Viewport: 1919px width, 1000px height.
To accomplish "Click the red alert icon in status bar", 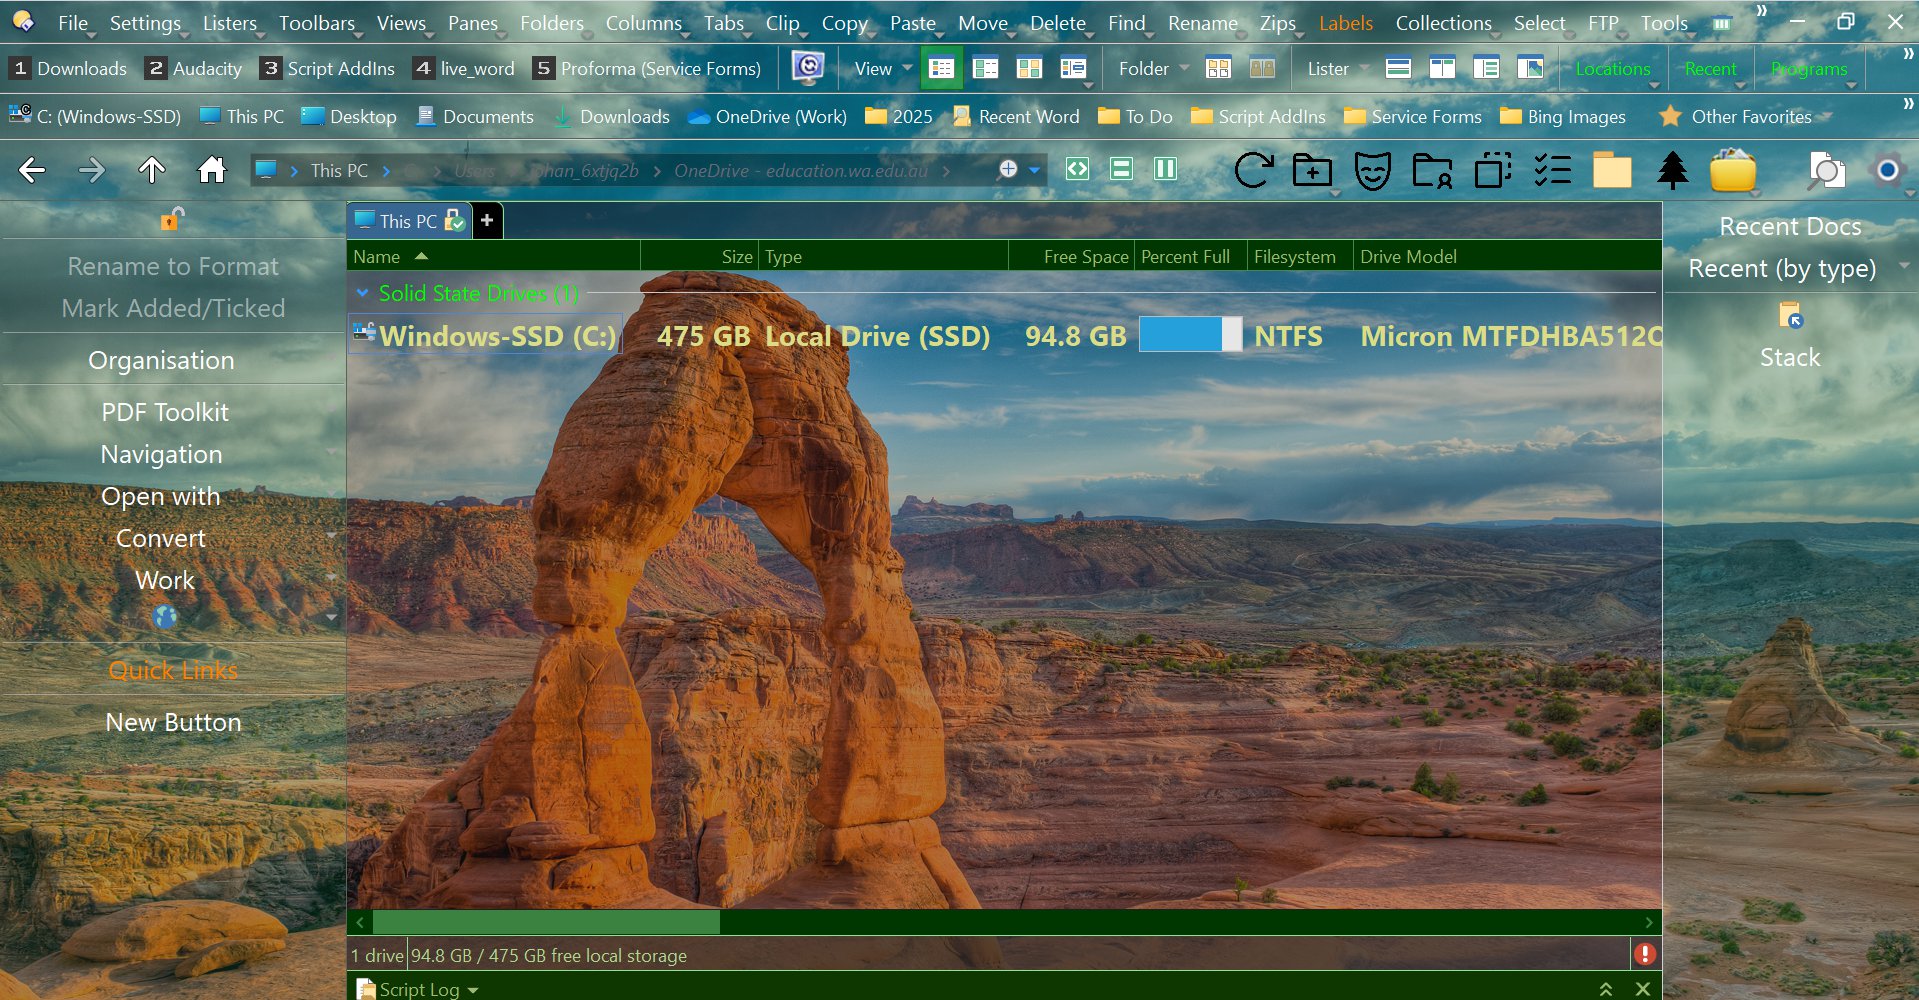I will (1644, 954).
